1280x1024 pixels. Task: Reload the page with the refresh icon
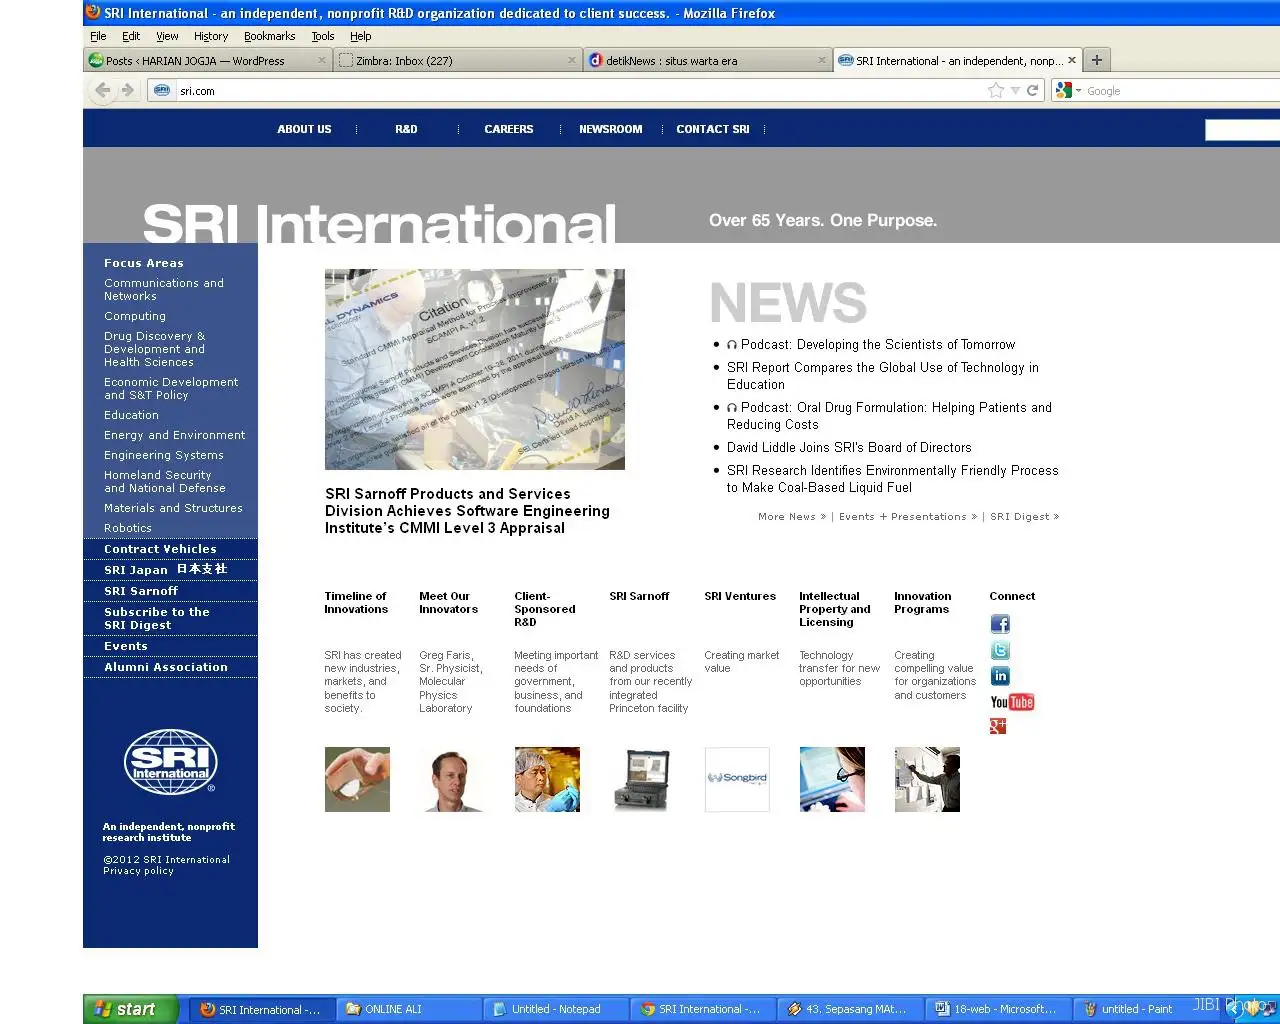click(1033, 90)
